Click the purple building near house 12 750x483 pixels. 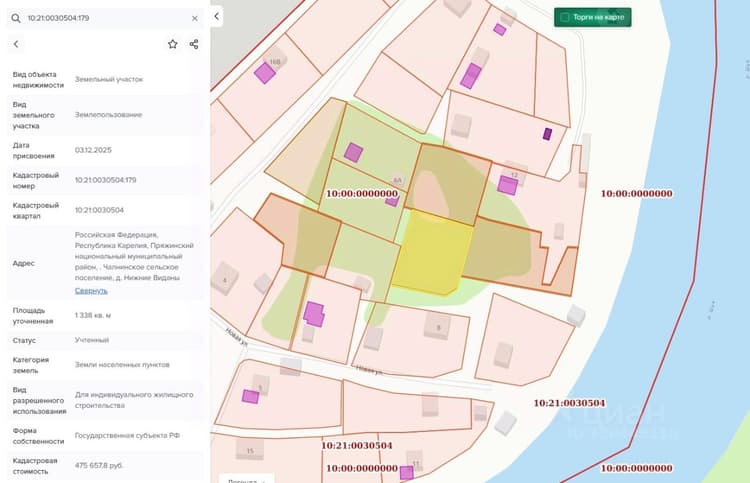point(507,185)
